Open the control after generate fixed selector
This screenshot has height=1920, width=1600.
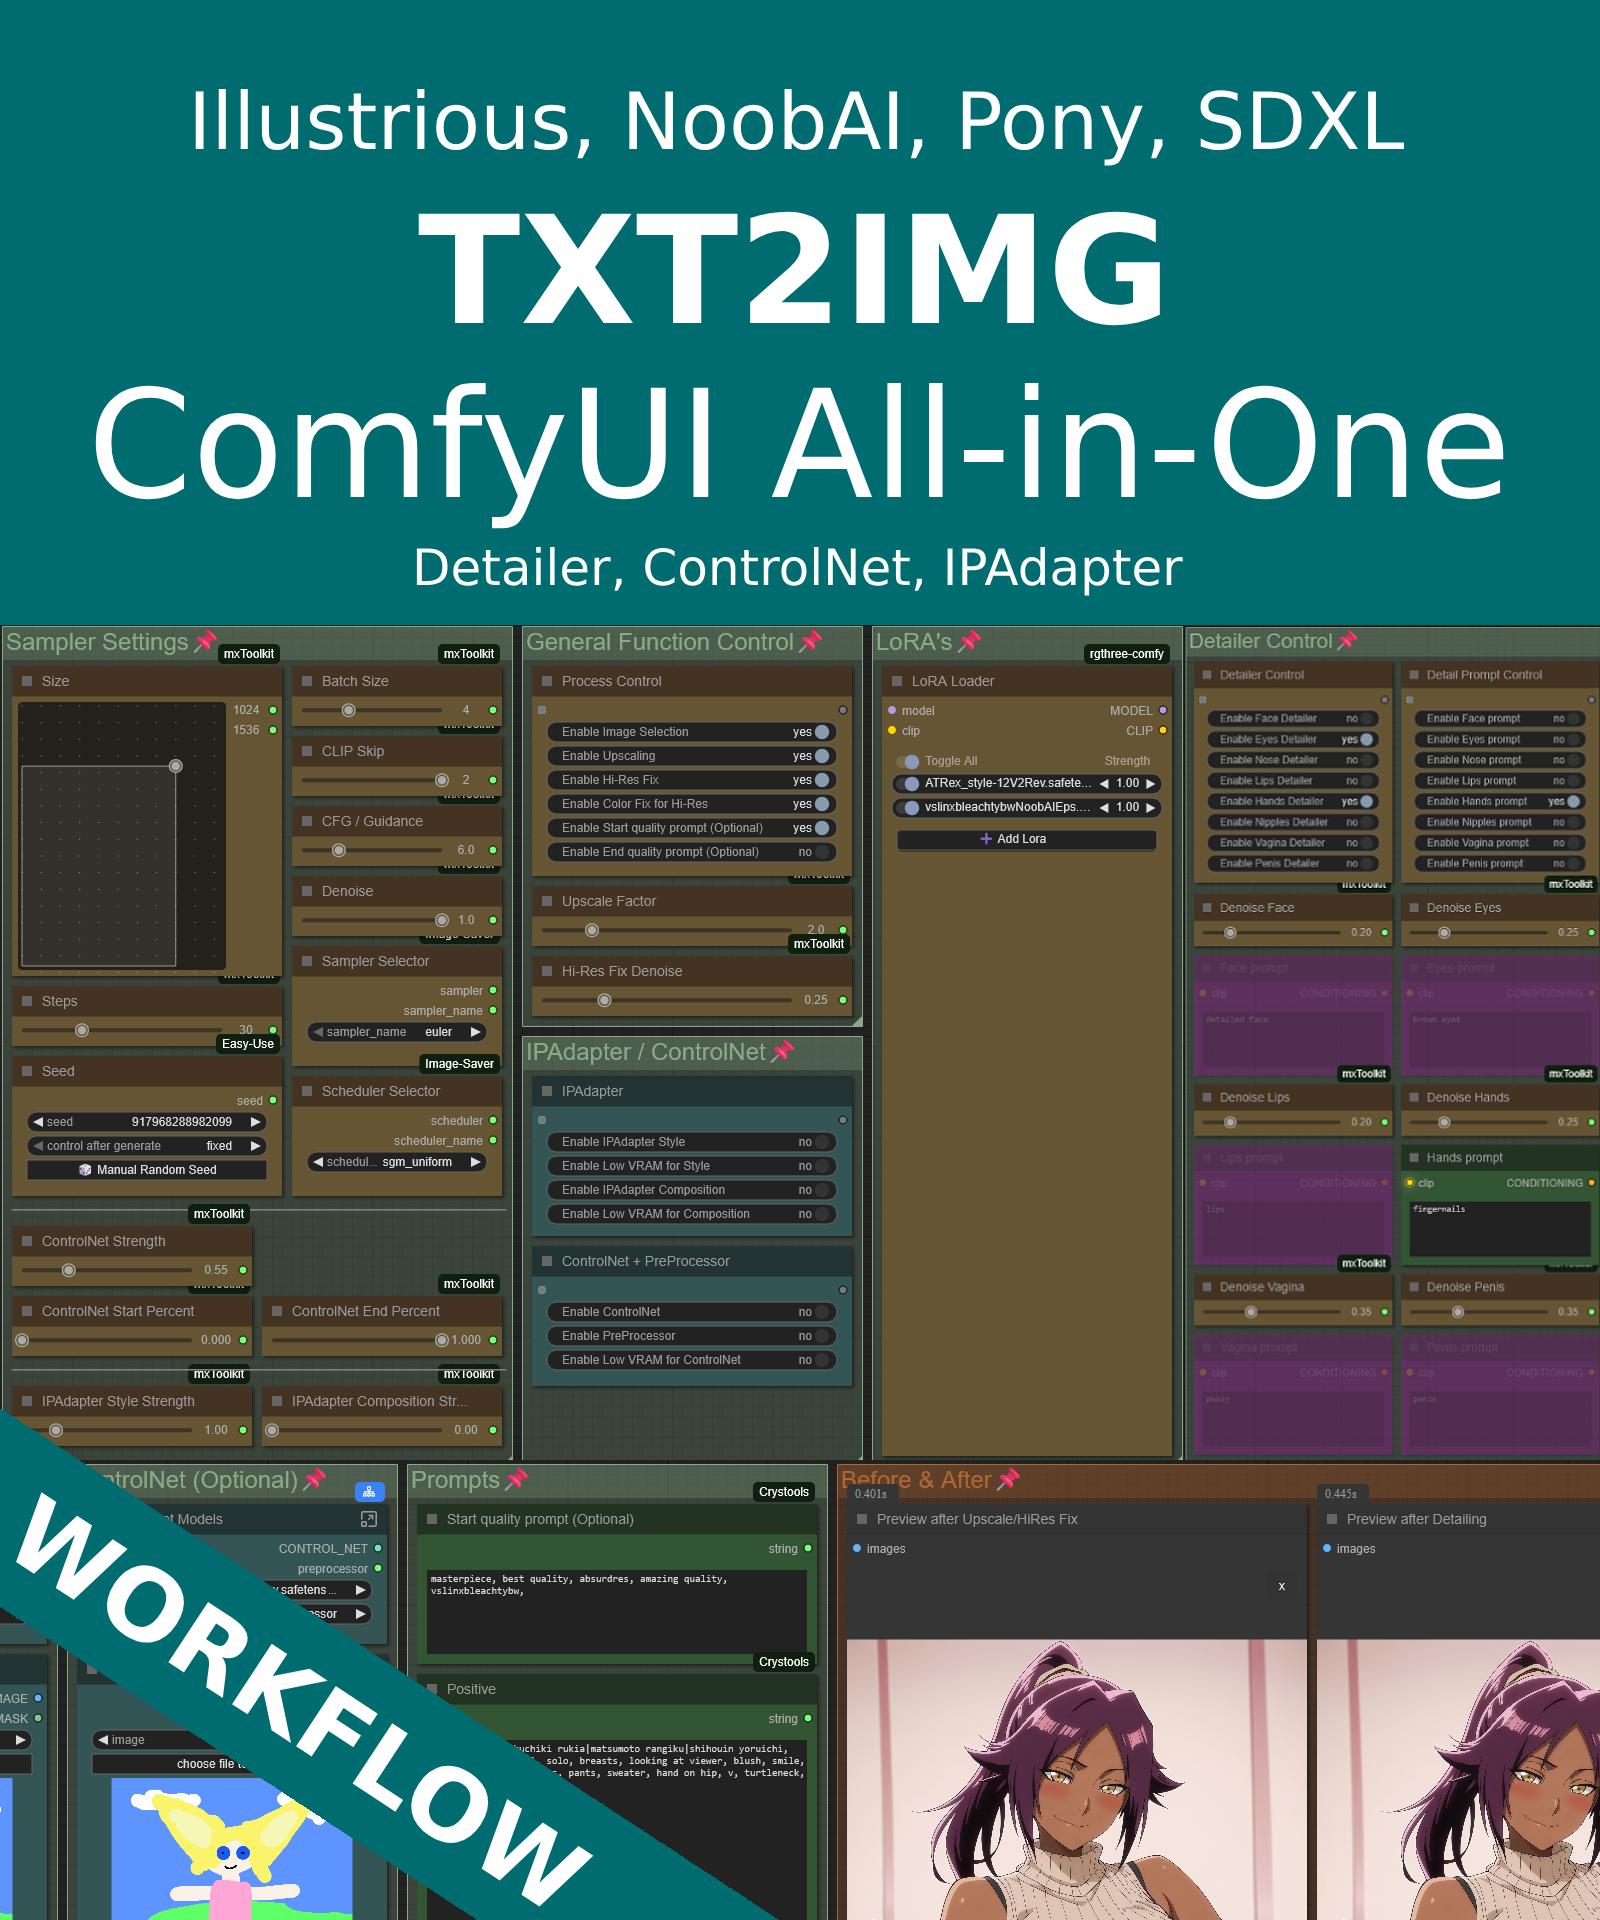147,1146
